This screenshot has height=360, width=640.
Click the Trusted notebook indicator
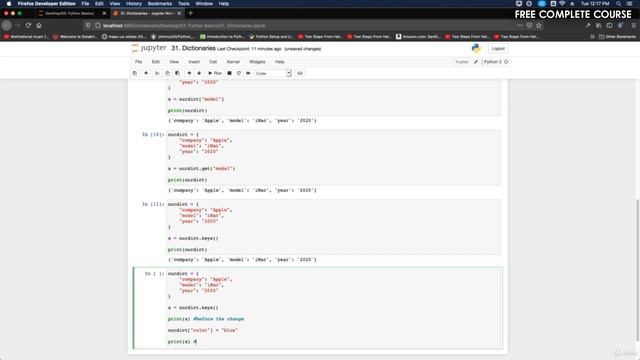point(462,62)
